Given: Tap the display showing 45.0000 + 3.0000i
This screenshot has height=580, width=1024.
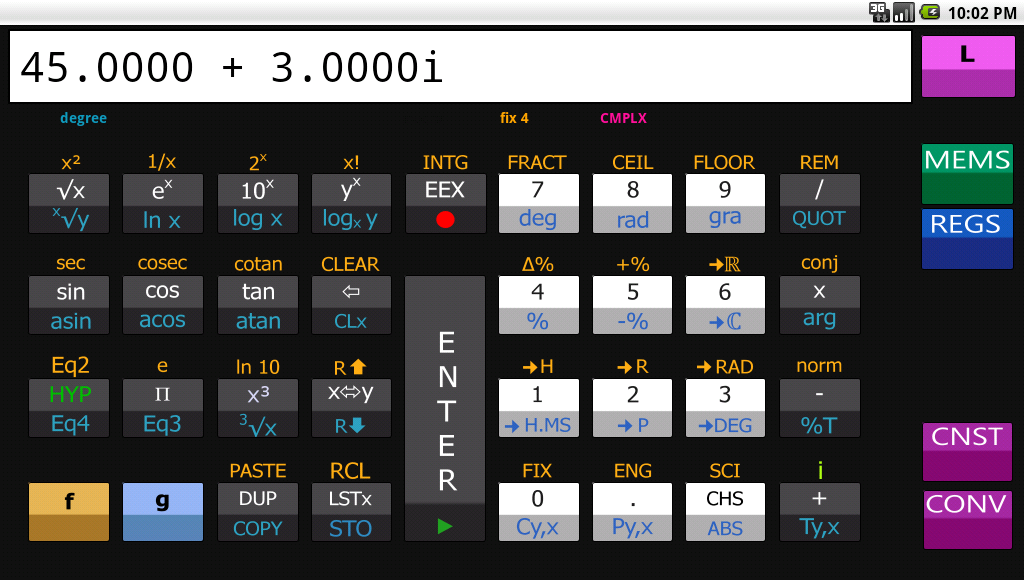Looking at the screenshot, I should (x=459, y=66).
